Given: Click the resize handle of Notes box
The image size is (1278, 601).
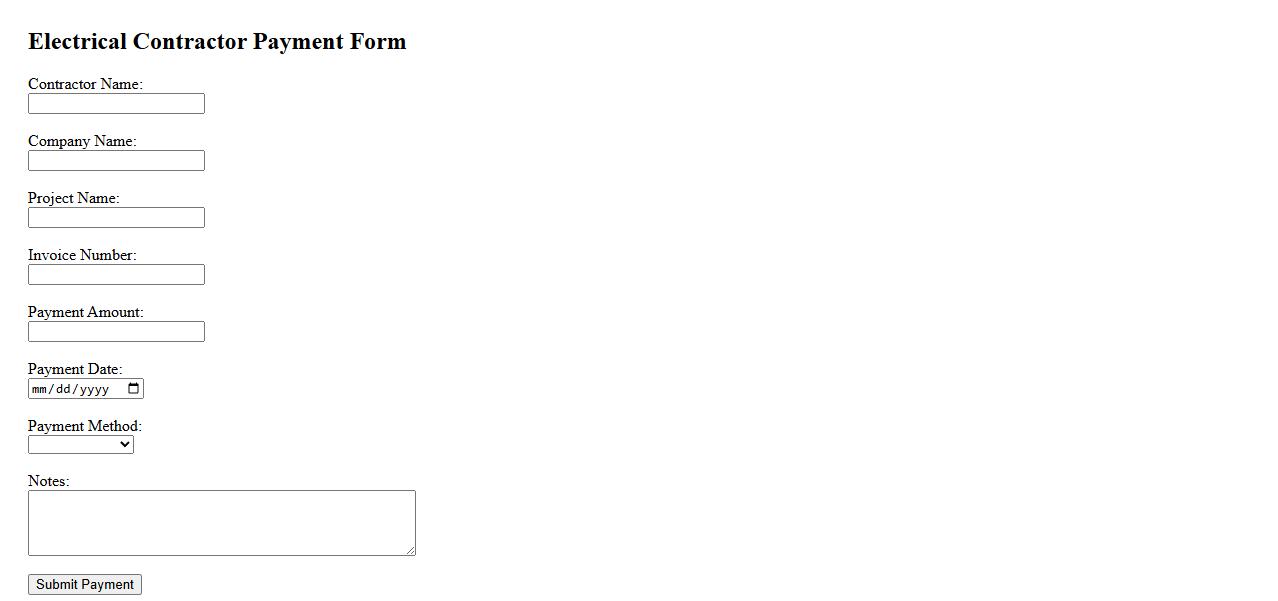Looking at the screenshot, I should coord(410,550).
